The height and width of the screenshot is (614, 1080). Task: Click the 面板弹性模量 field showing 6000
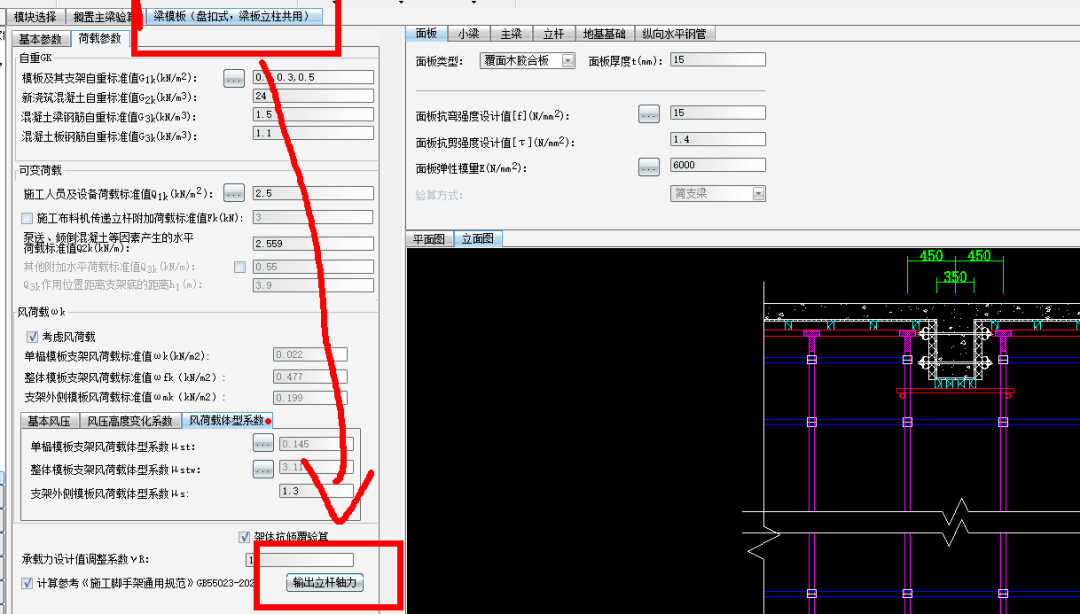click(718, 165)
